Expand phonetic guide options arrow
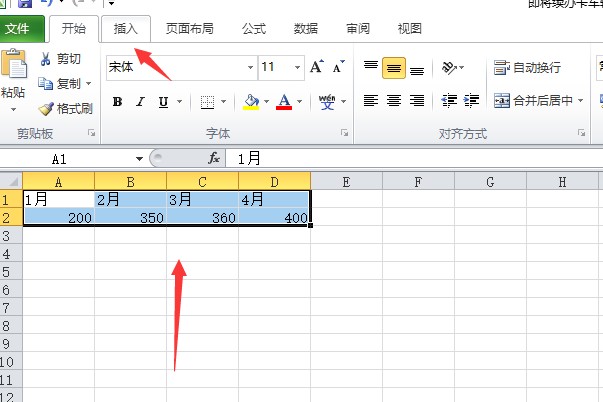Image resolution: width=603 pixels, height=402 pixels. (344, 102)
